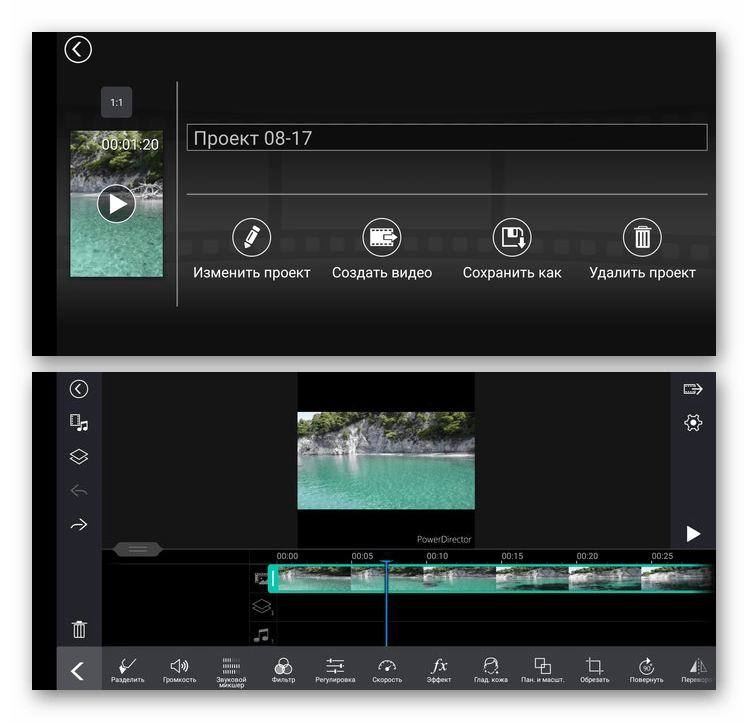Click the Удалить проект label
This screenshot has height=722, width=748.
click(642, 273)
